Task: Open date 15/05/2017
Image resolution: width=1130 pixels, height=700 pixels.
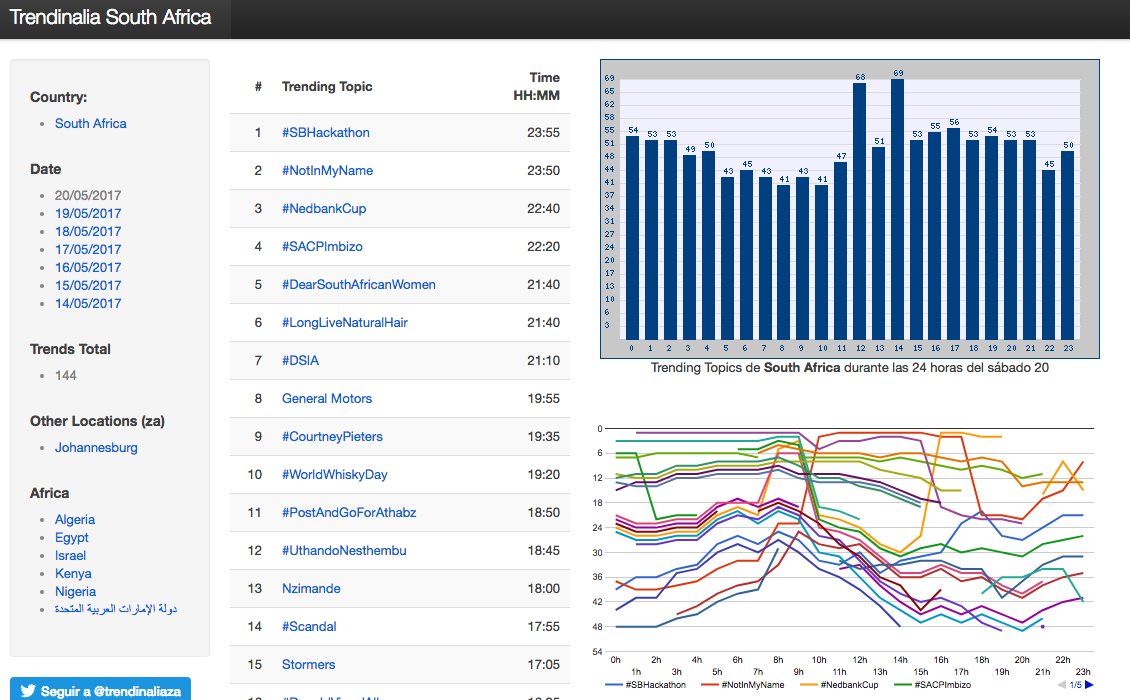Action: (88, 285)
